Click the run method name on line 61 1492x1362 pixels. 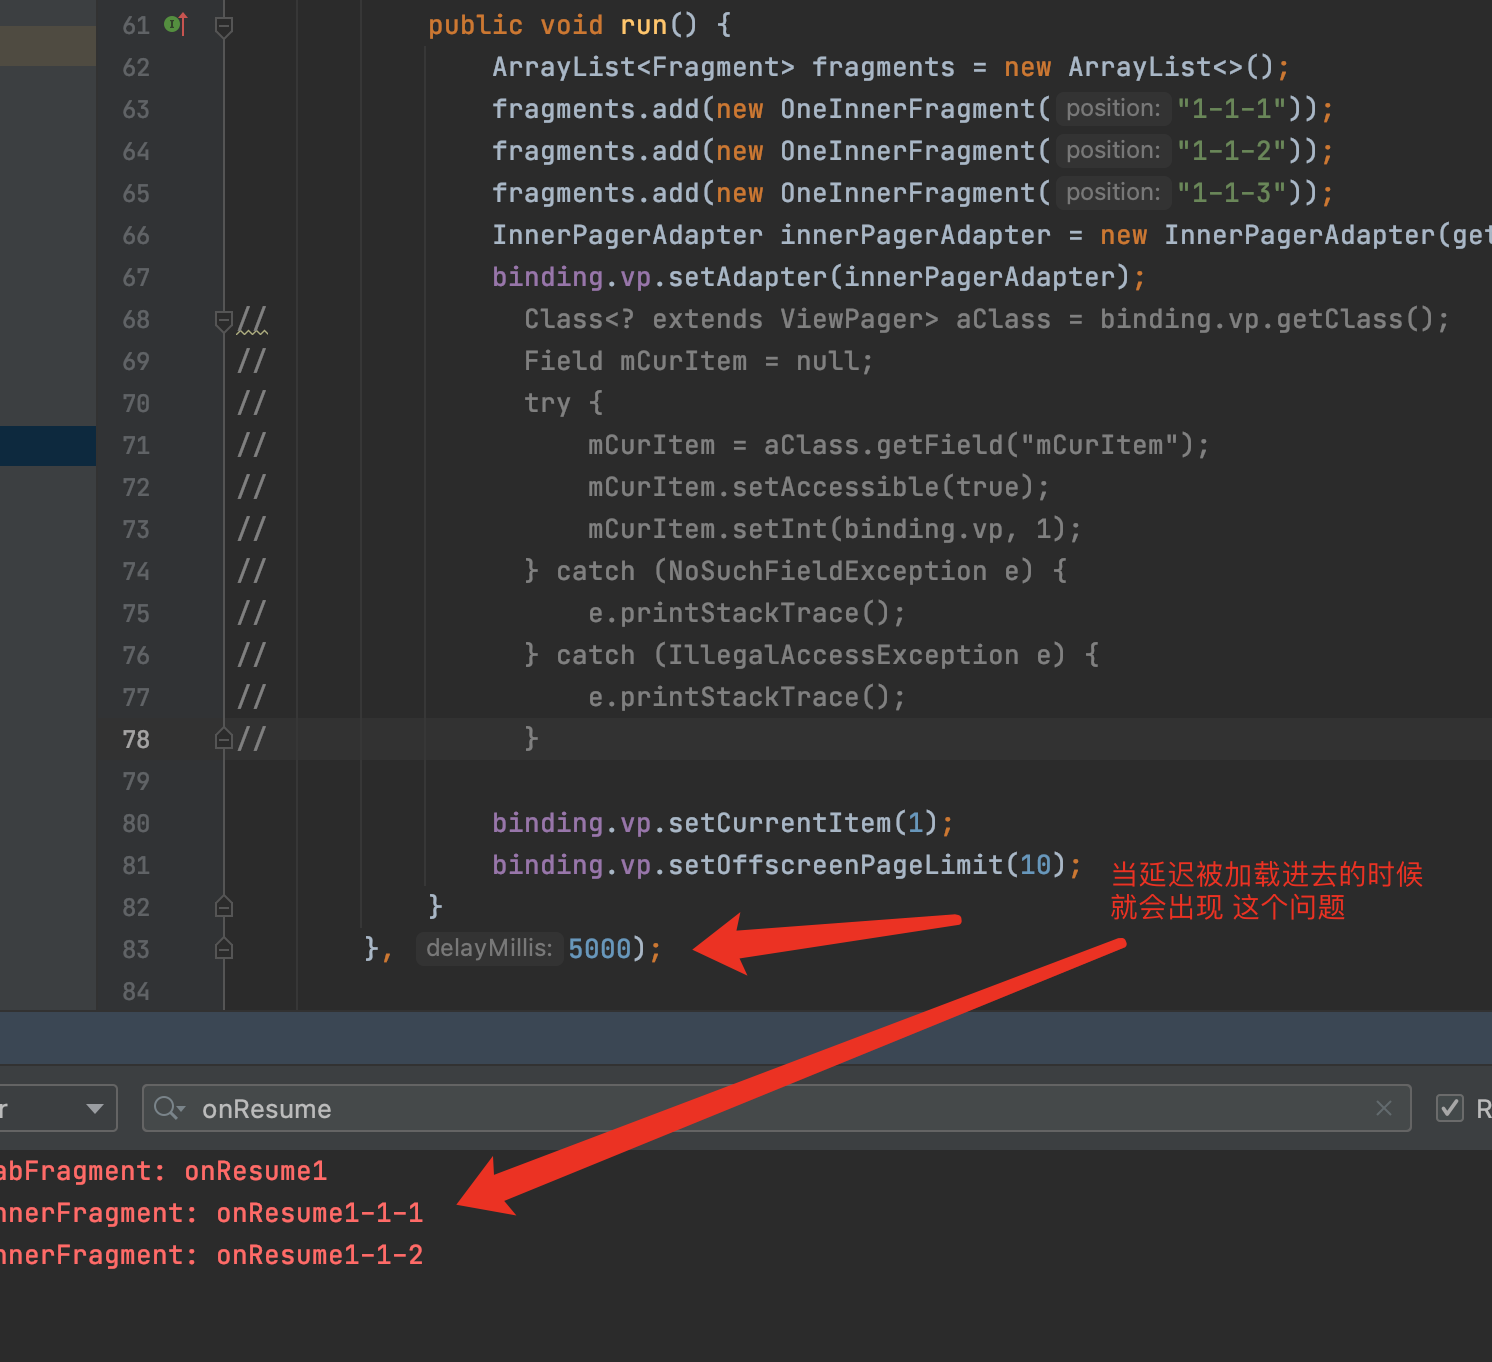coord(644,25)
